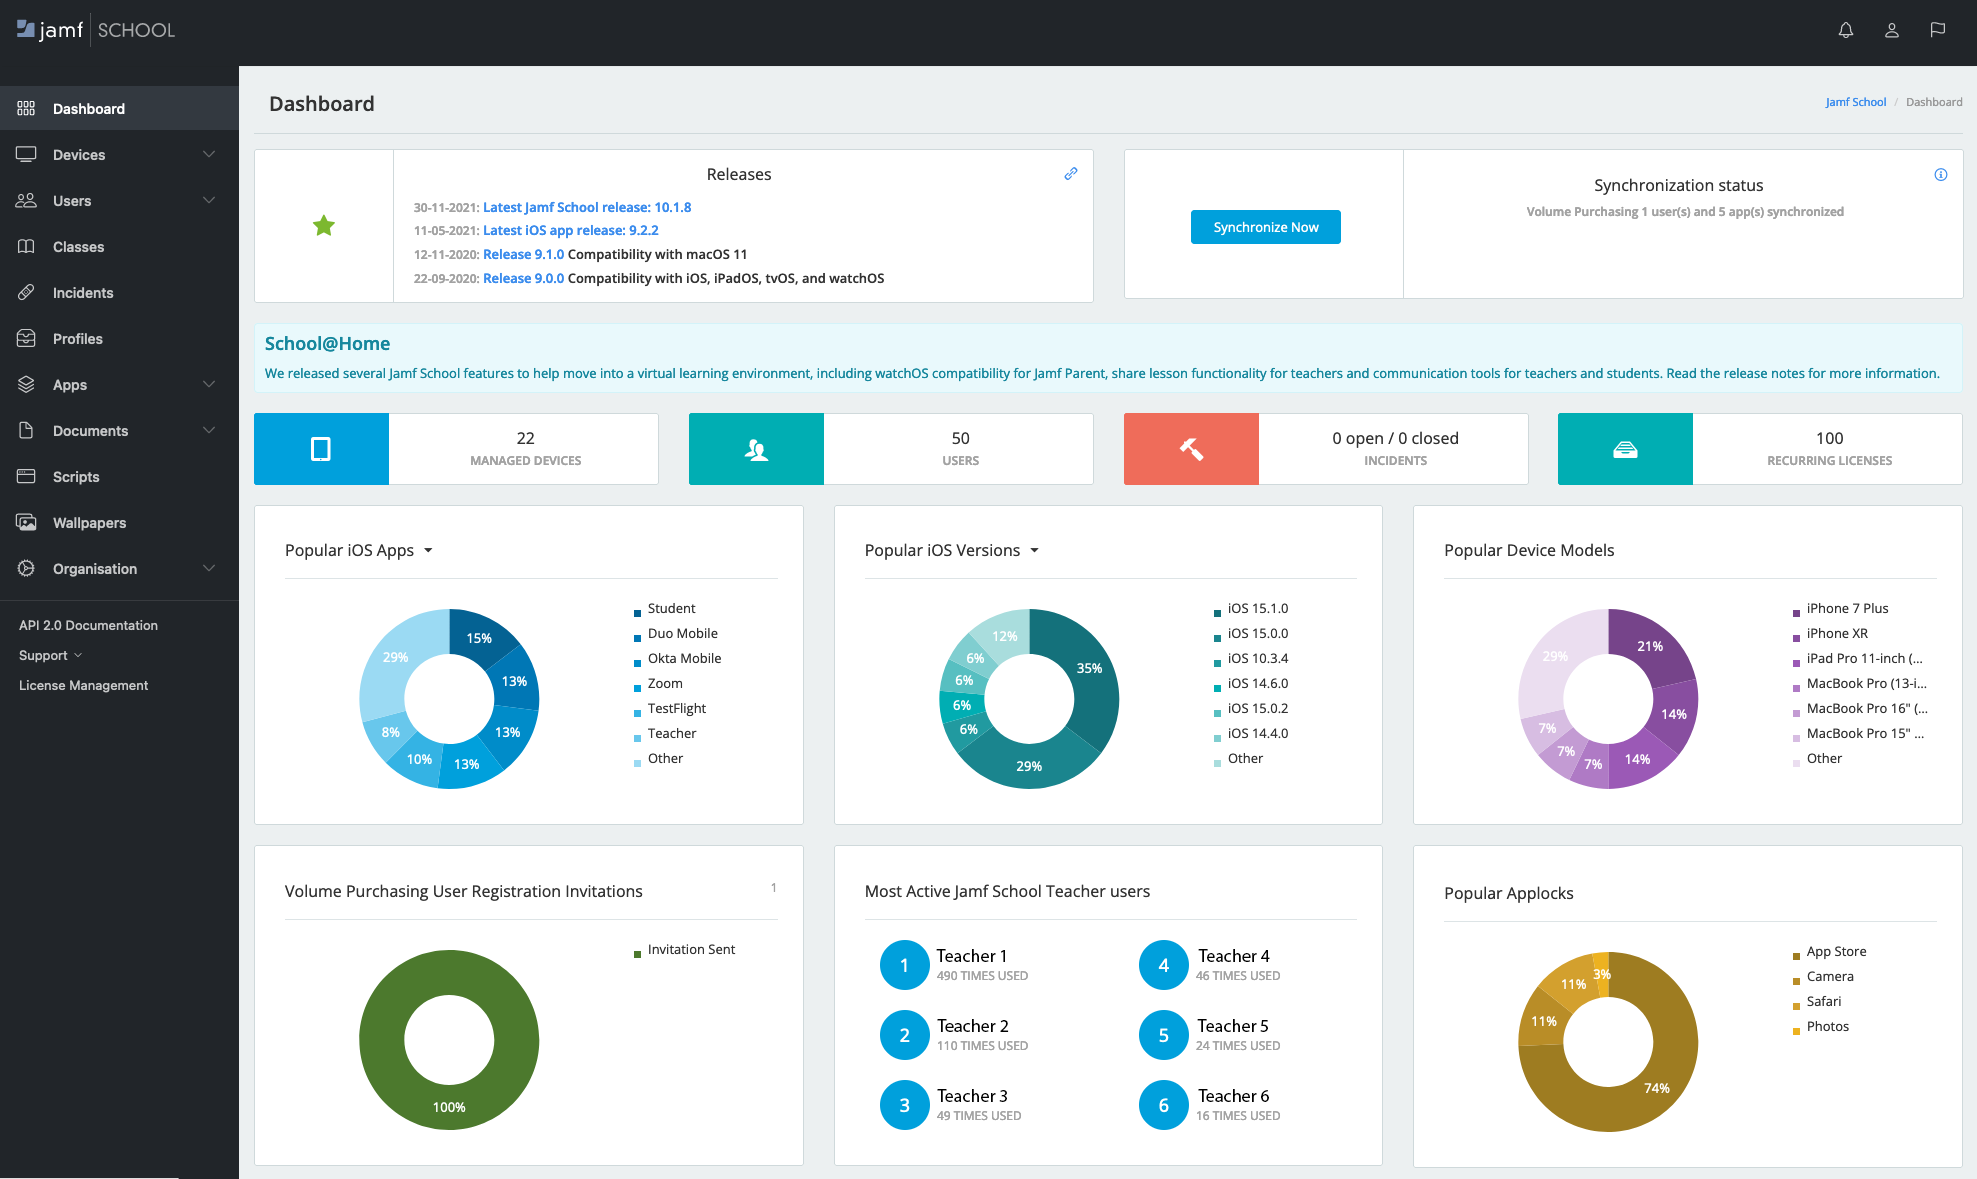
Task: Click the incidents hammer icon tile
Action: pos(1191,449)
